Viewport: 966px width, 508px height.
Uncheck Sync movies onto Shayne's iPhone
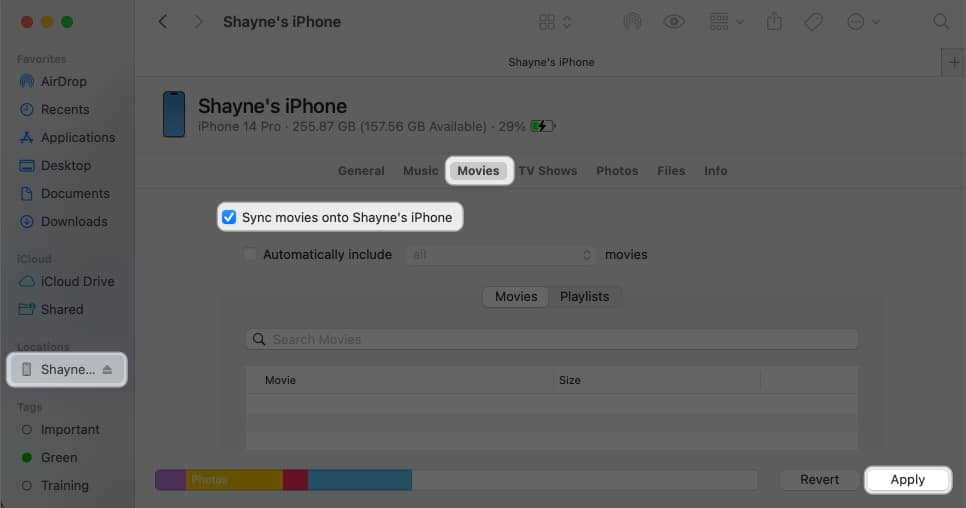(x=229, y=217)
